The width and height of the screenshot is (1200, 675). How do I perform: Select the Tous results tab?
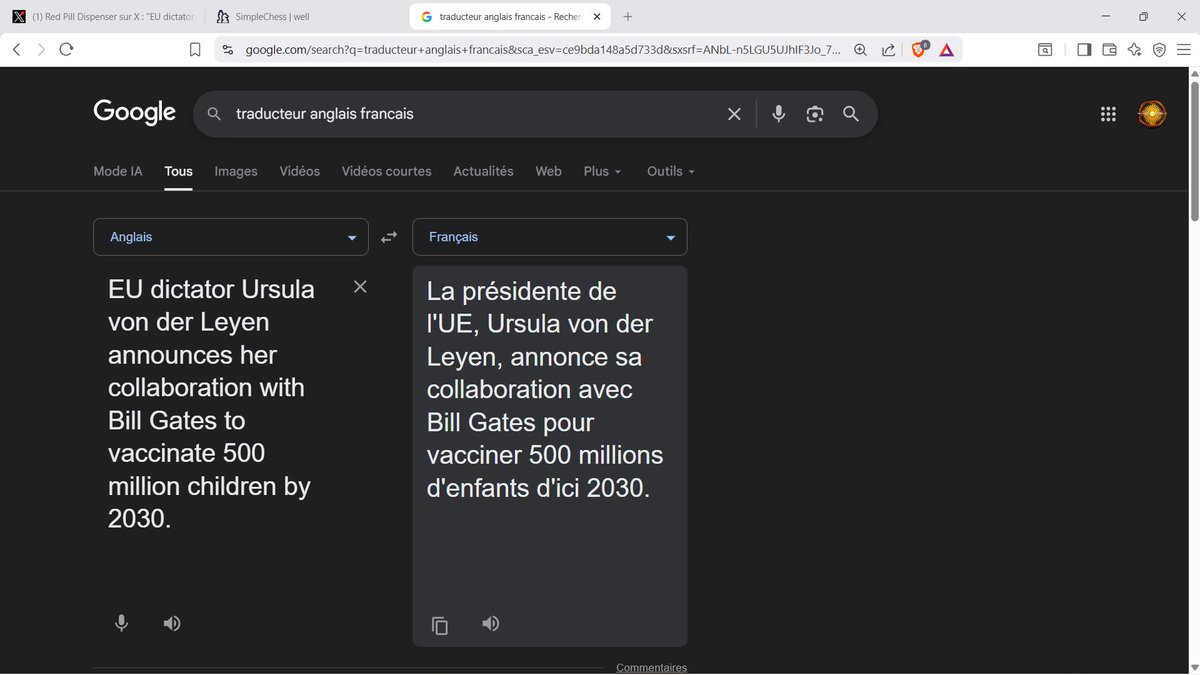(179, 171)
